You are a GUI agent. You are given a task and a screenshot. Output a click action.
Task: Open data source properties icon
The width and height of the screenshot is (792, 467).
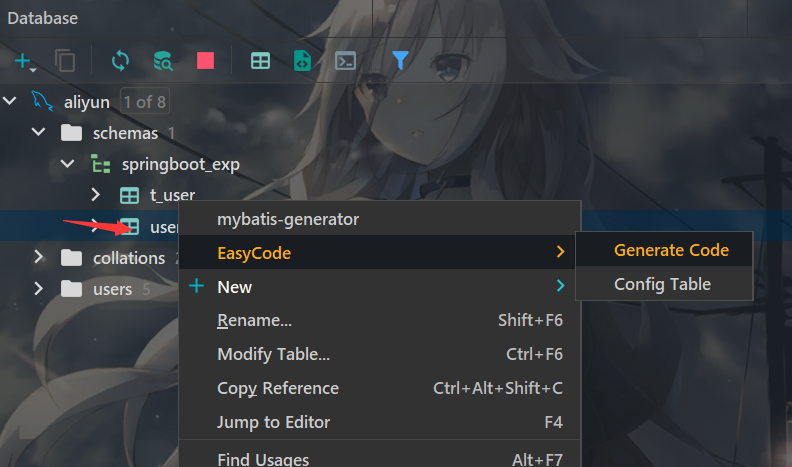(163, 61)
